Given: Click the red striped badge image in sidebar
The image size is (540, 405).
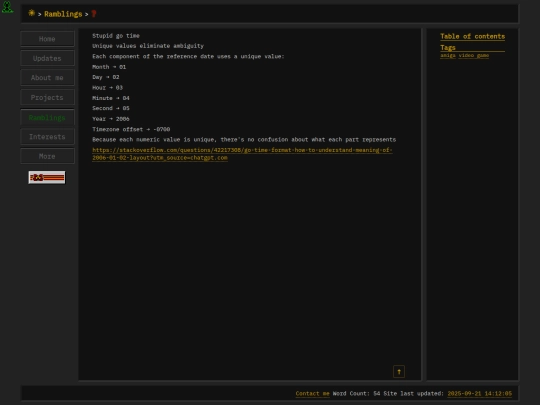Looking at the screenshot, I should pyautogui.click(x=46, y=178).
